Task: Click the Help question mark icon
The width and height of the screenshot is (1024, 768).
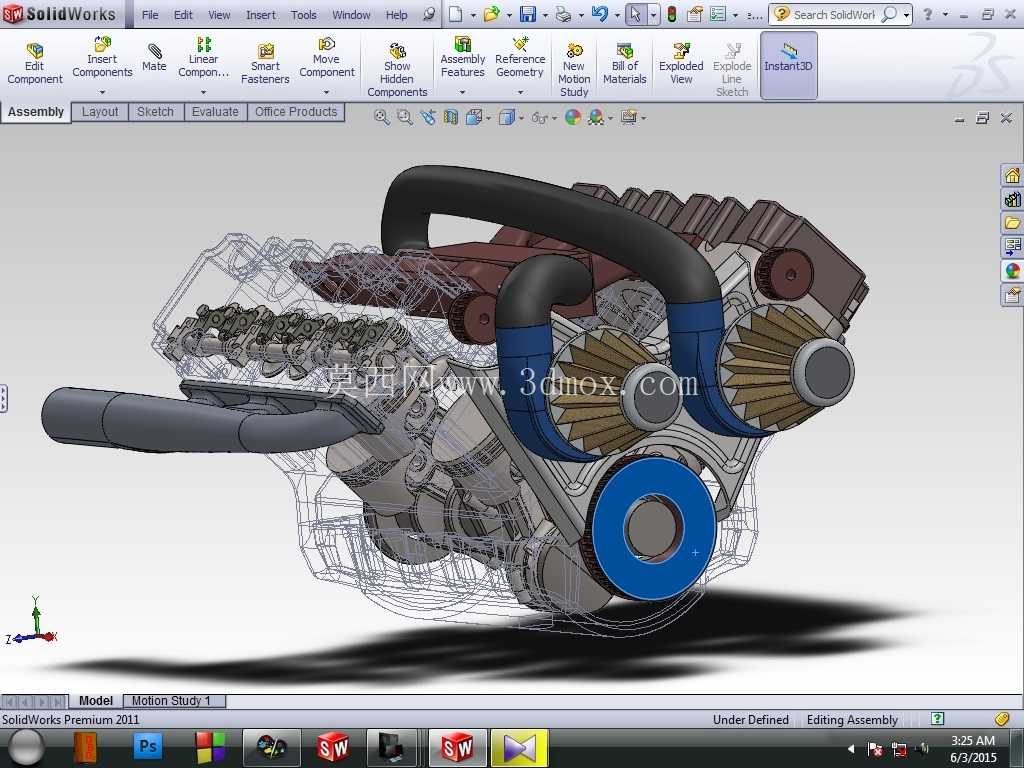Action: point(927,14)
